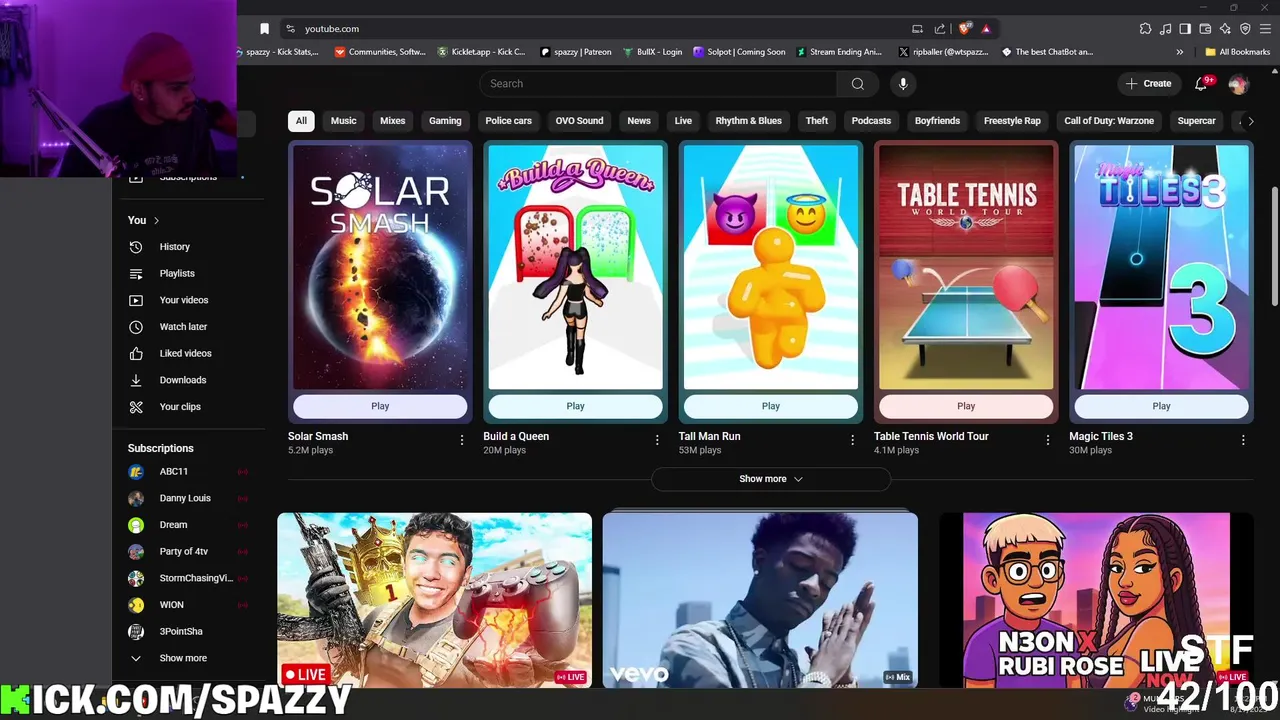Open the Vevo mix video thumbnail
The image size is (1280, 720).
[x=760, y=600]
